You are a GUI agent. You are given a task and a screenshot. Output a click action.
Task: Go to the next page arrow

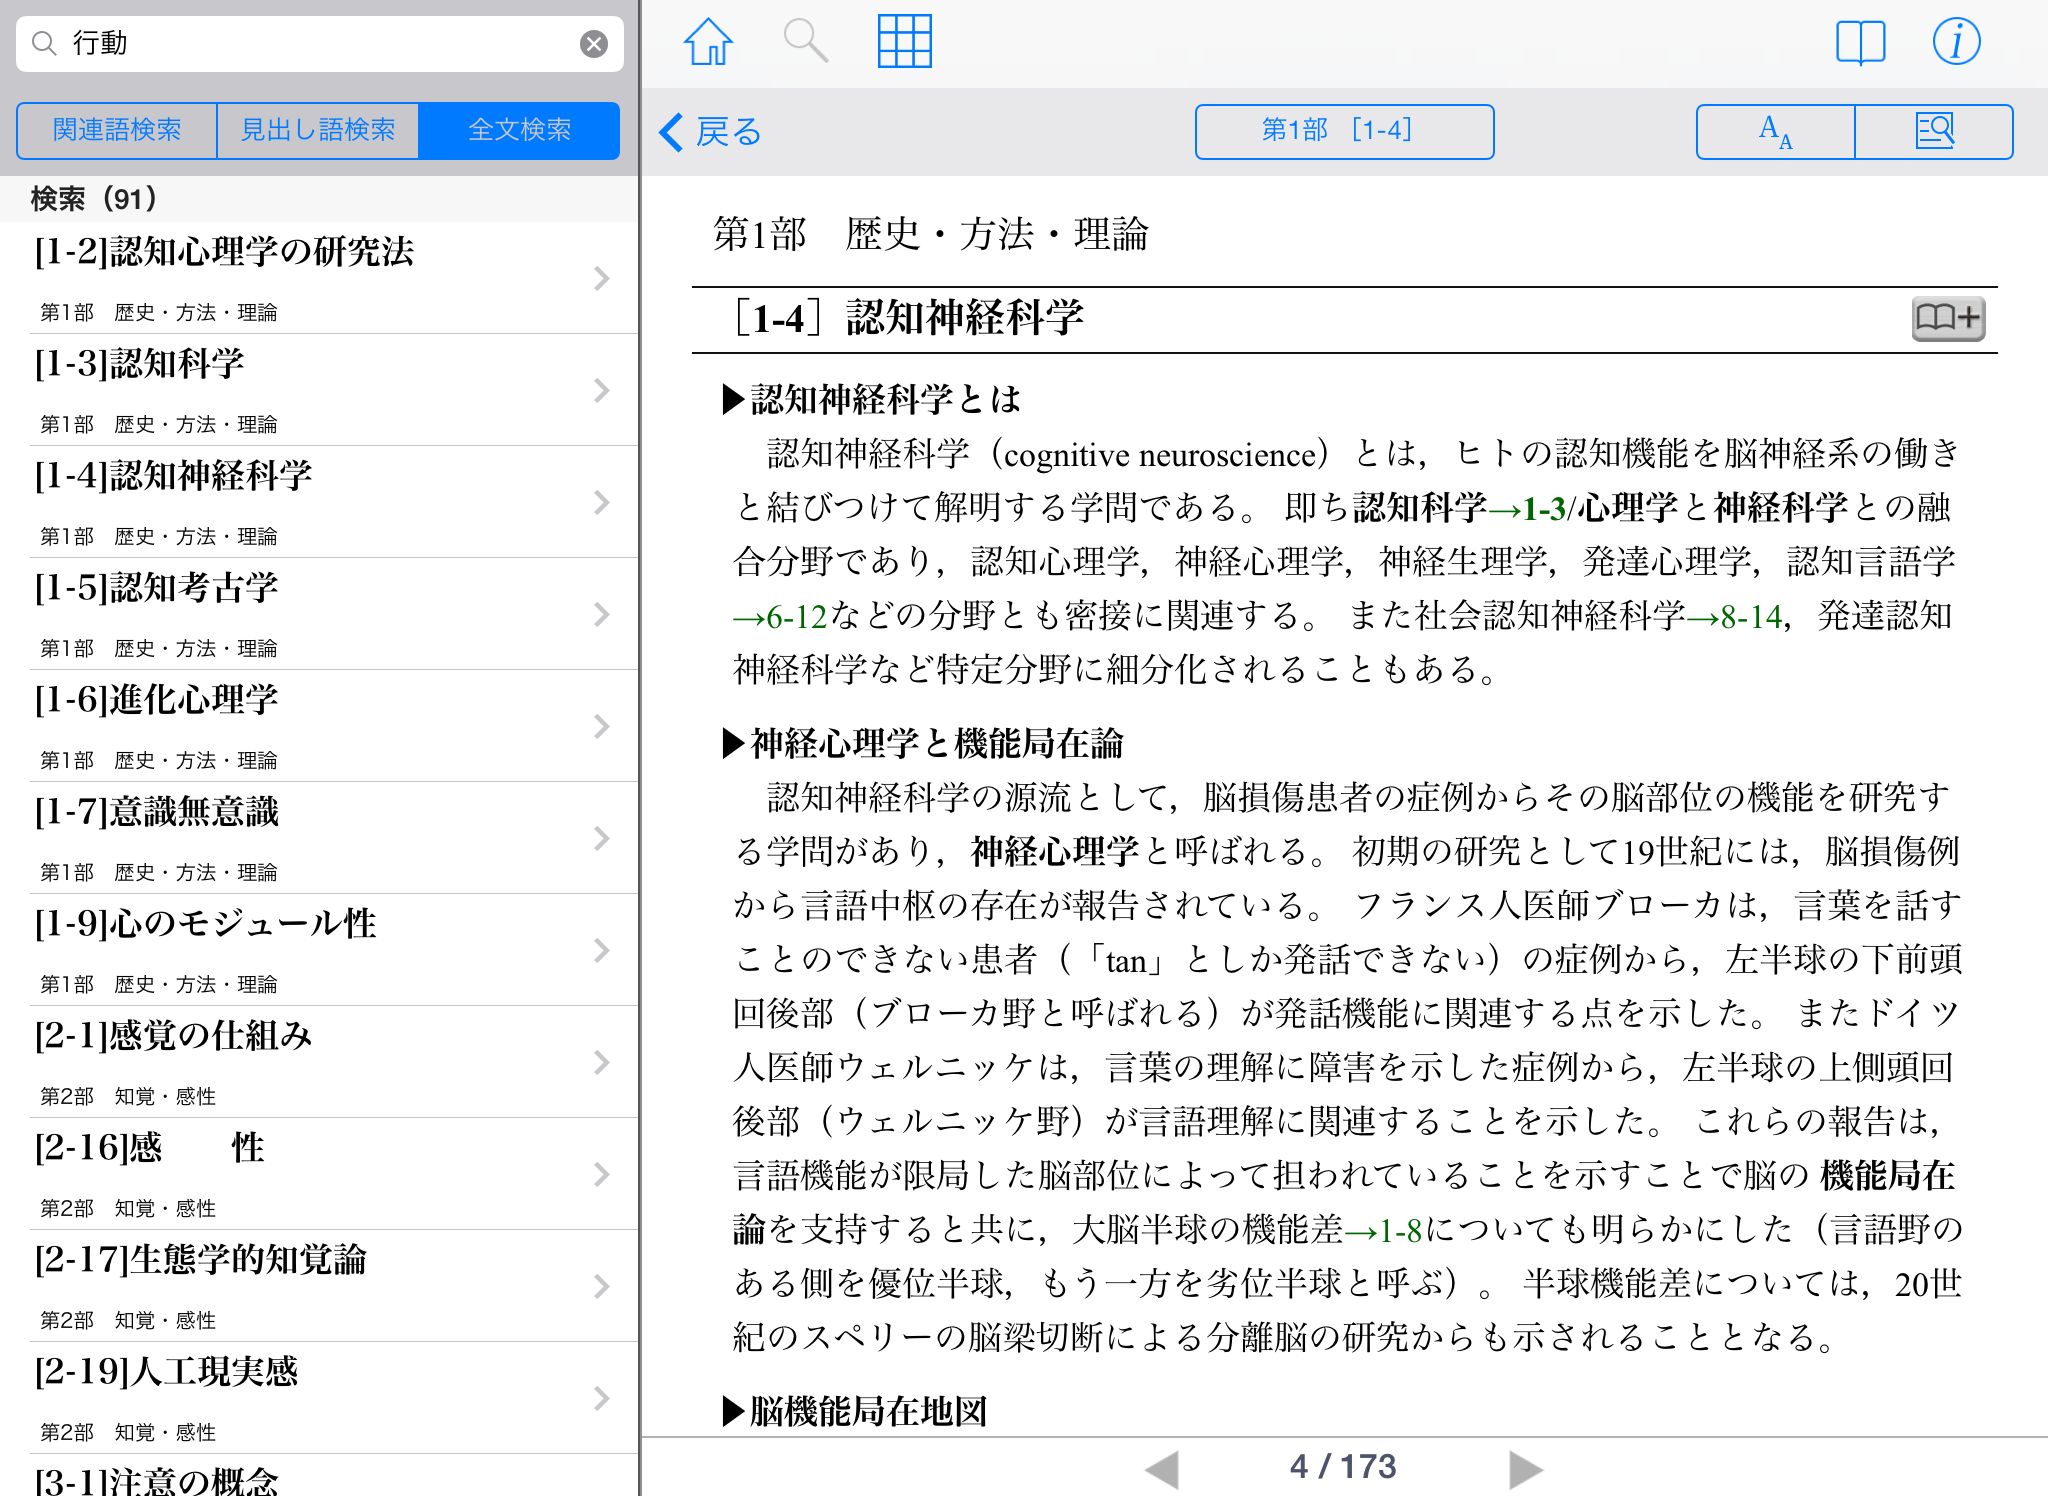click(x=1525, y=1468)
